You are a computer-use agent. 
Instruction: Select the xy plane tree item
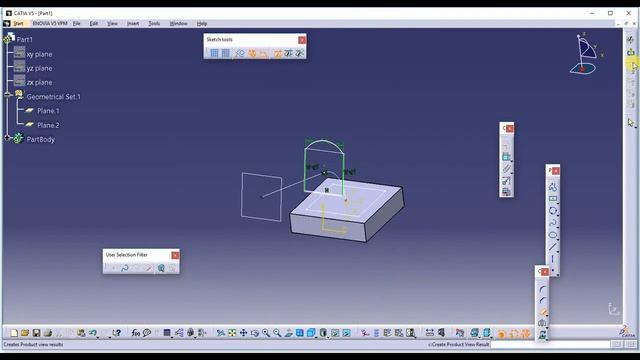click(x=39, y=54)
